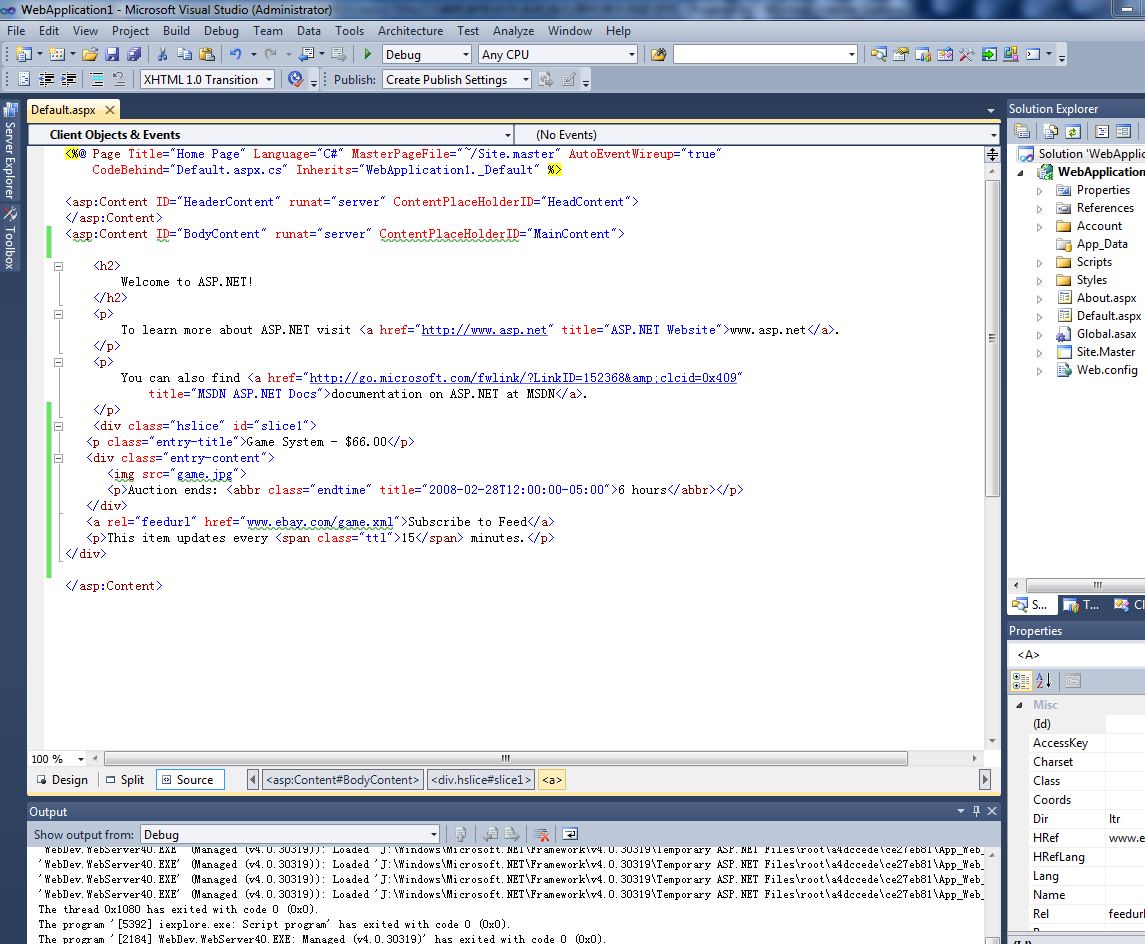Open the Server Explorer side panel tab

coord(10,150)
